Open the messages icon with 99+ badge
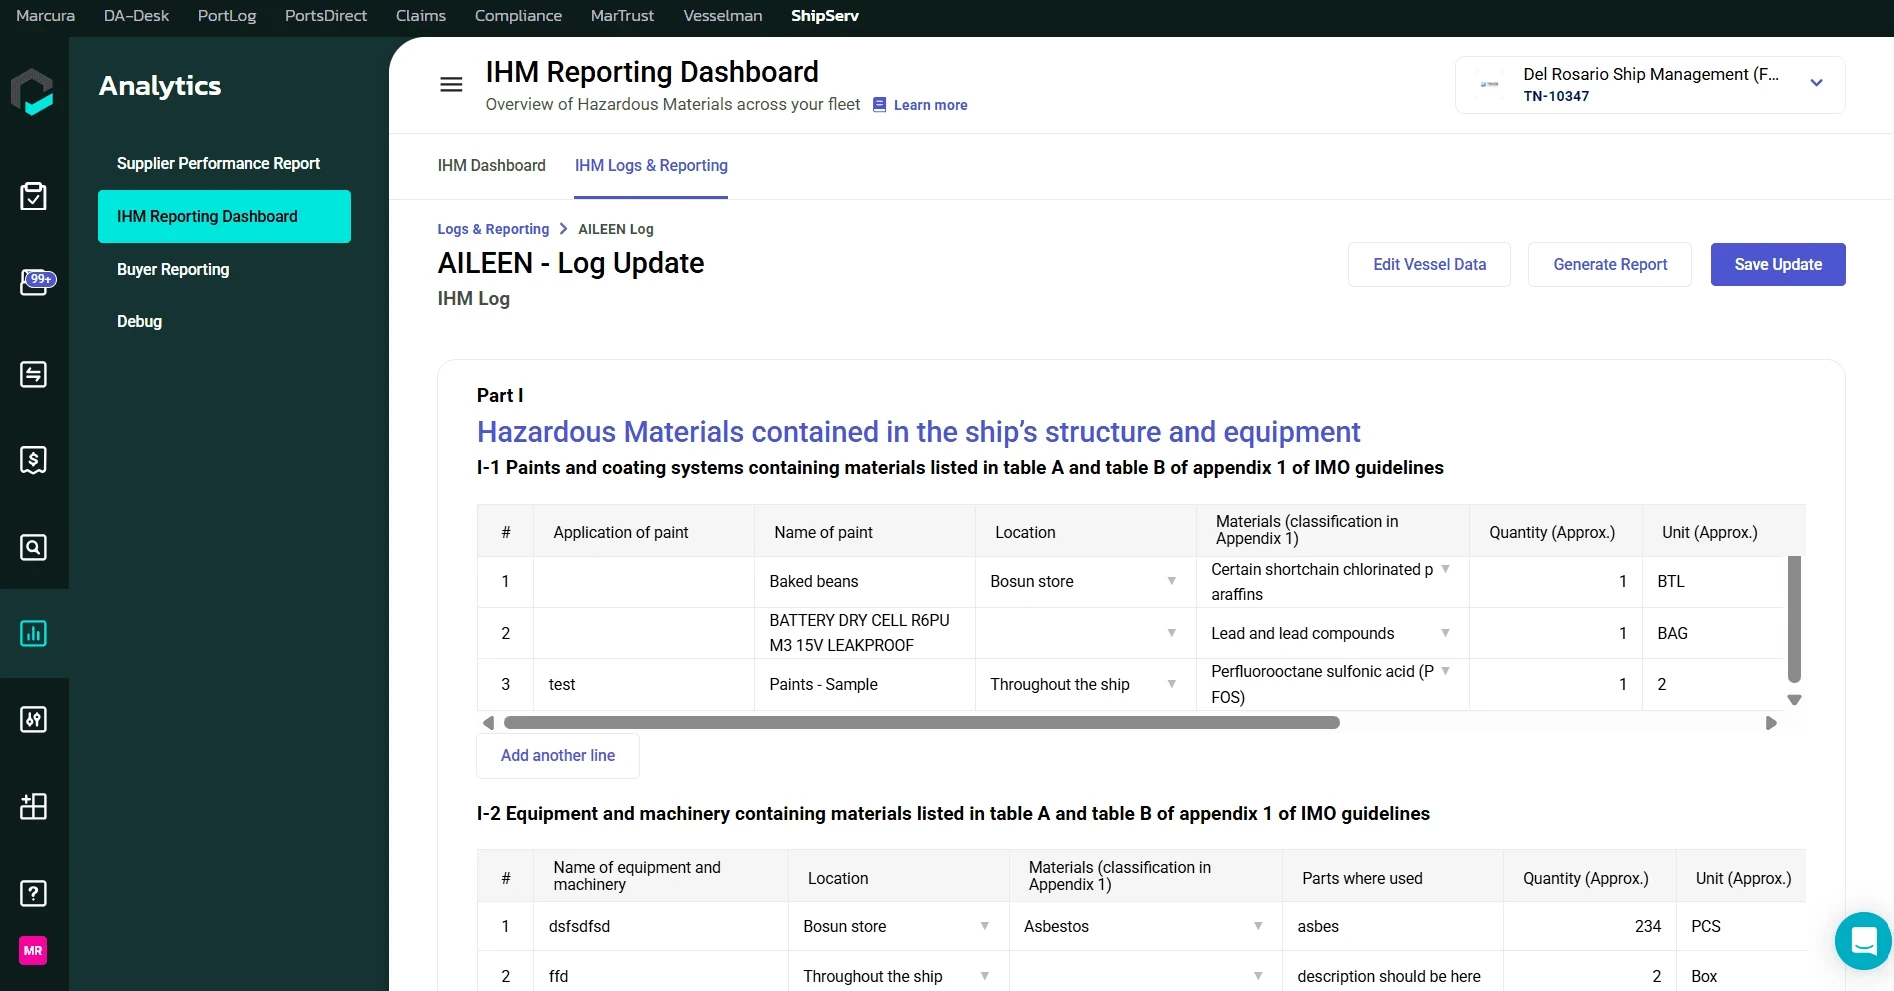Image resolution: width=1894 pixels, height=991 pixels. (37, 283)
